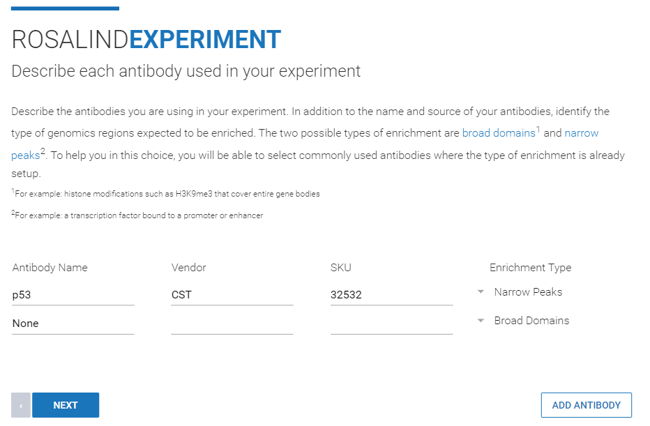650x426 pixels.
Task: Click the SKU column label
Action: [x=341, y=268]
